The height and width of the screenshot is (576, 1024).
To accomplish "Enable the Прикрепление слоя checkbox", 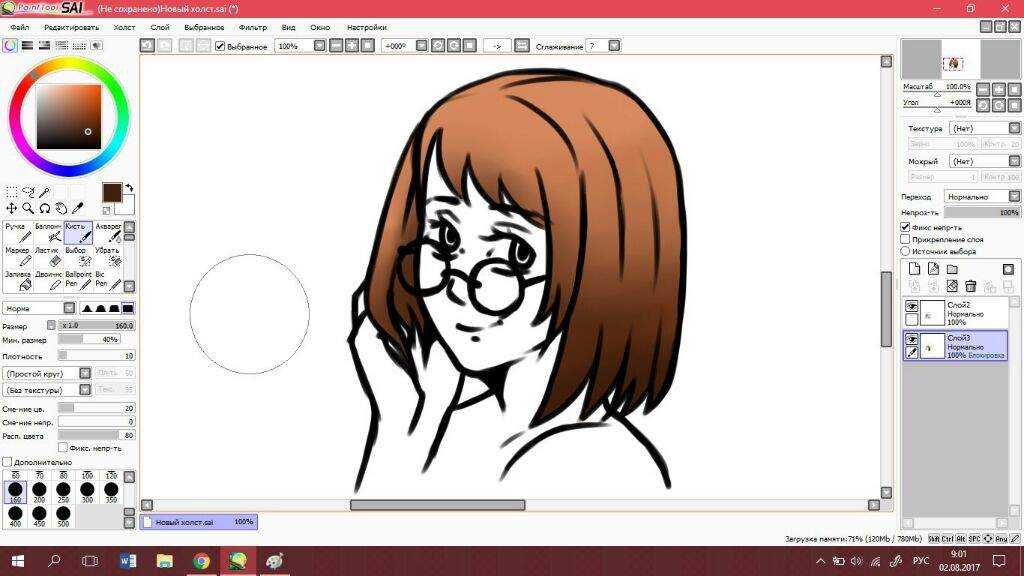I will pos(906,239).
